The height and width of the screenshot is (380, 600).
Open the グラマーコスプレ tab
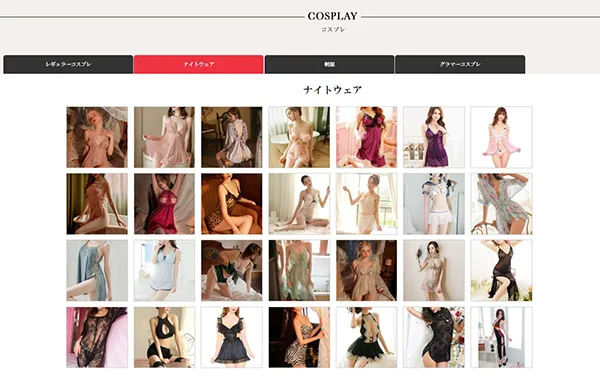pos(460,64)
